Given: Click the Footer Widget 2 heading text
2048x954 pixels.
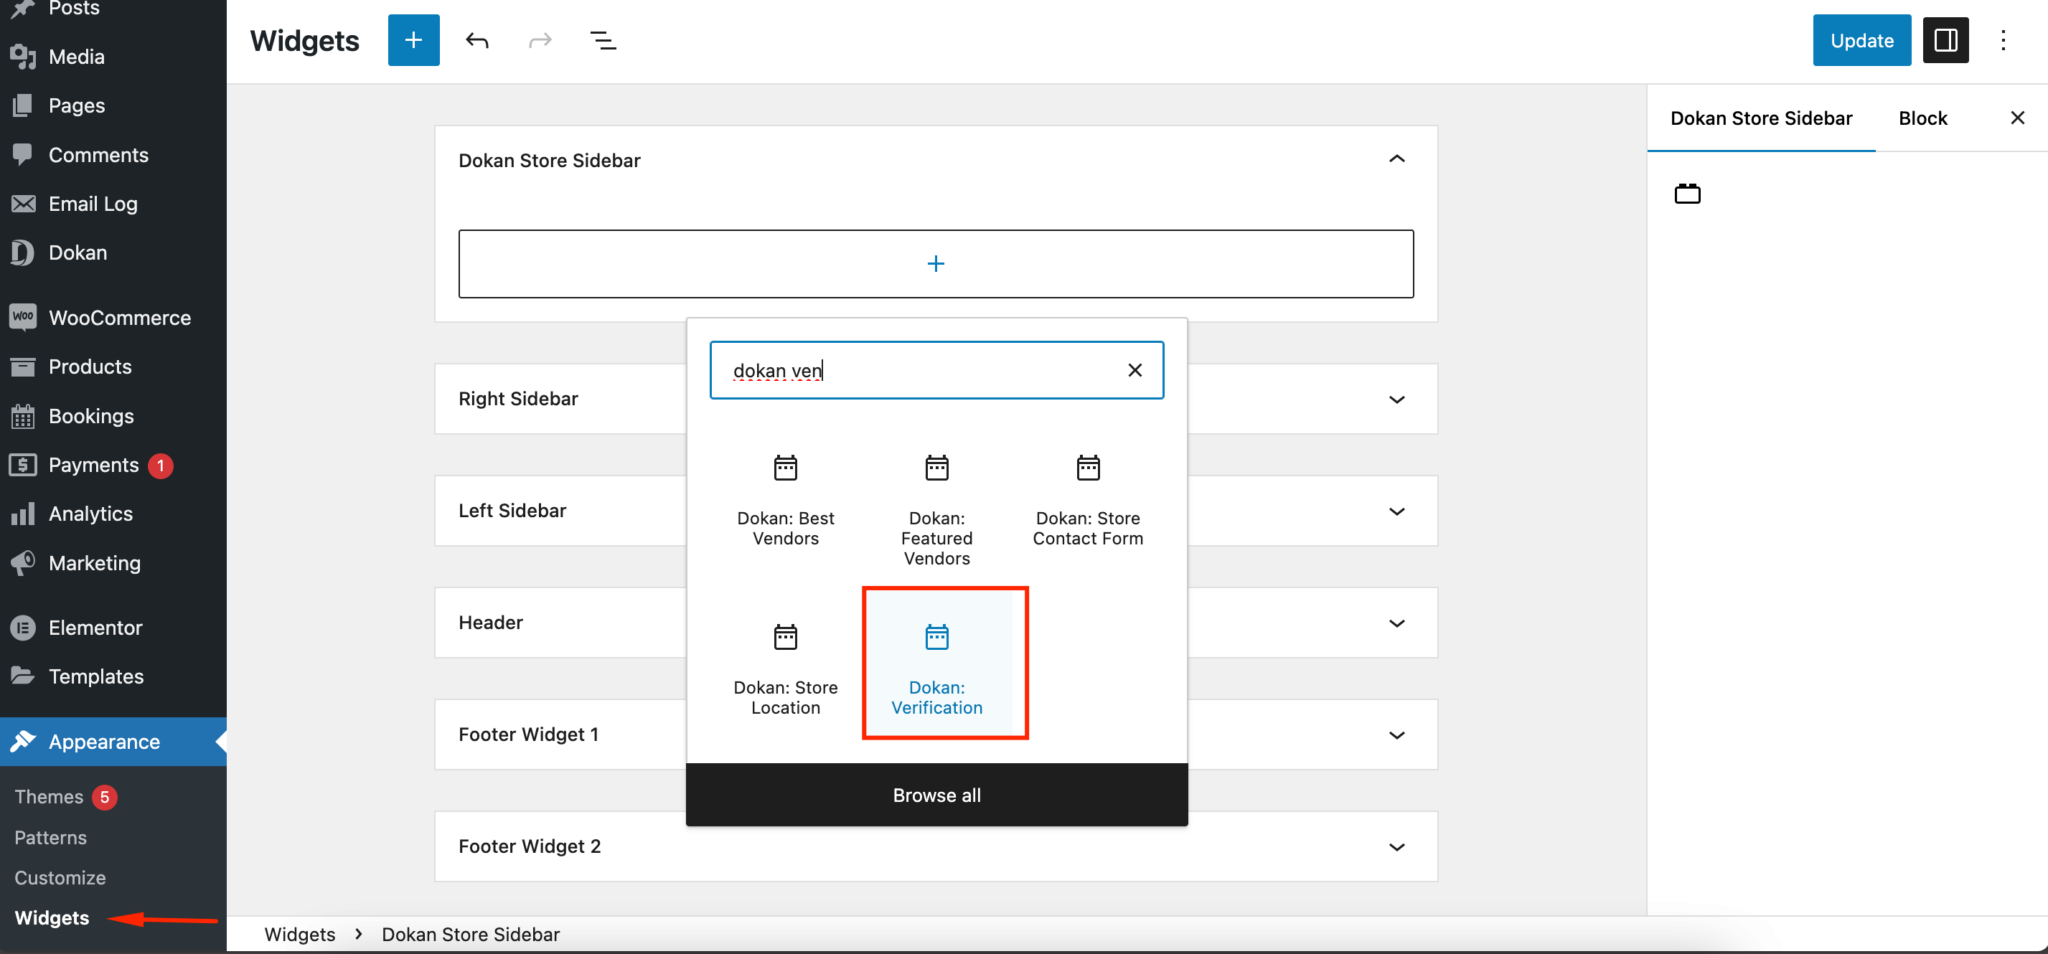Looking at the screenshot, I should click(530, 847).
